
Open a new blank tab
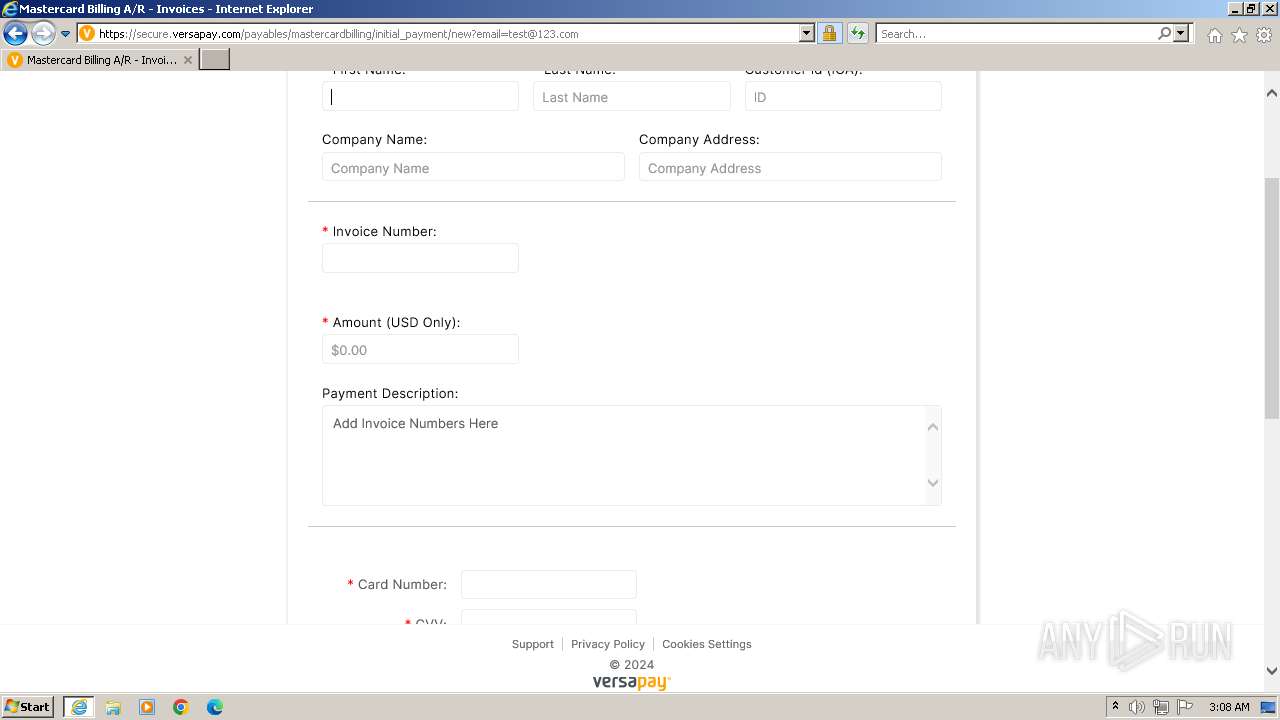click(x=215, y=60)
